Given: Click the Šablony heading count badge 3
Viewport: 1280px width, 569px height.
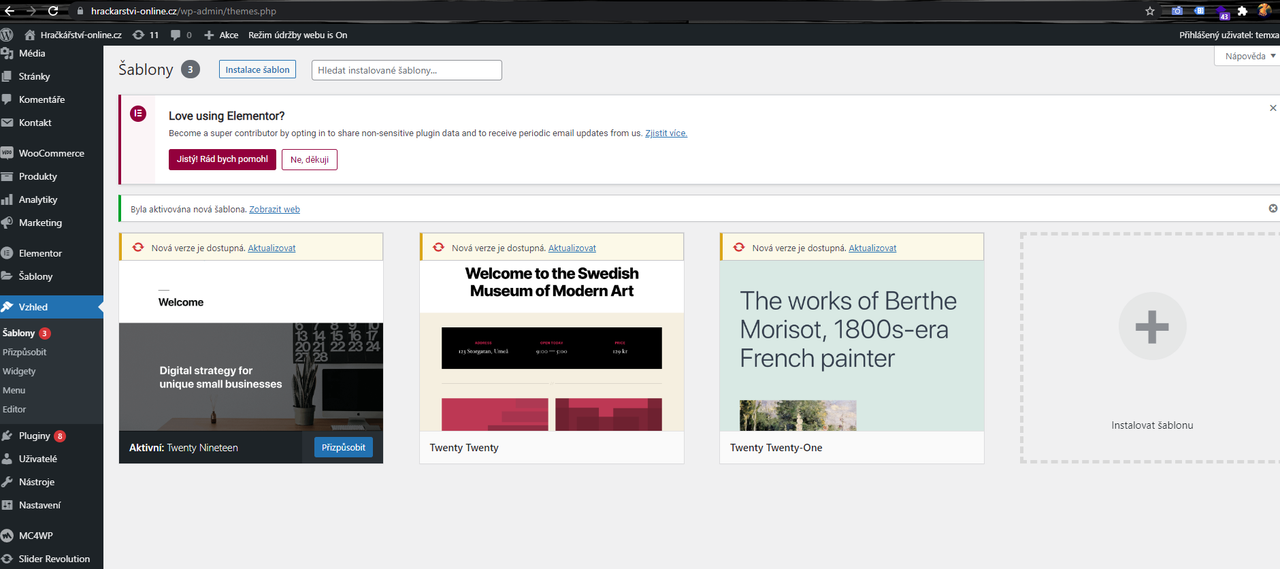Looking at the screenshot, I should pos(191,69).
